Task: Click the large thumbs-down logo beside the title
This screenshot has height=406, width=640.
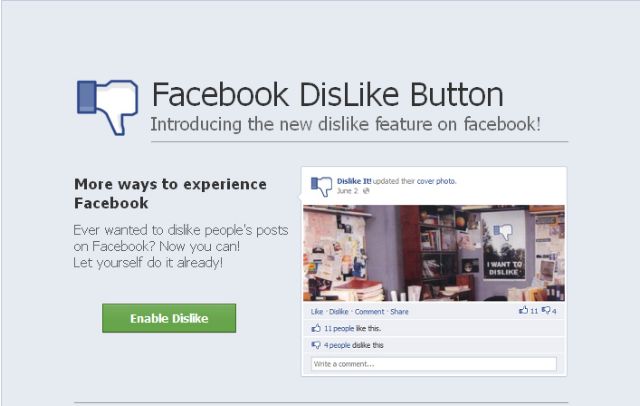Action: click(107, 107)
